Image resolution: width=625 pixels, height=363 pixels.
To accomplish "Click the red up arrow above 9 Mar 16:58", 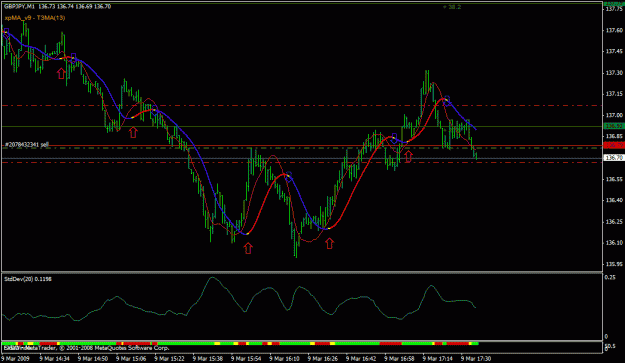I will coord(408,156).
